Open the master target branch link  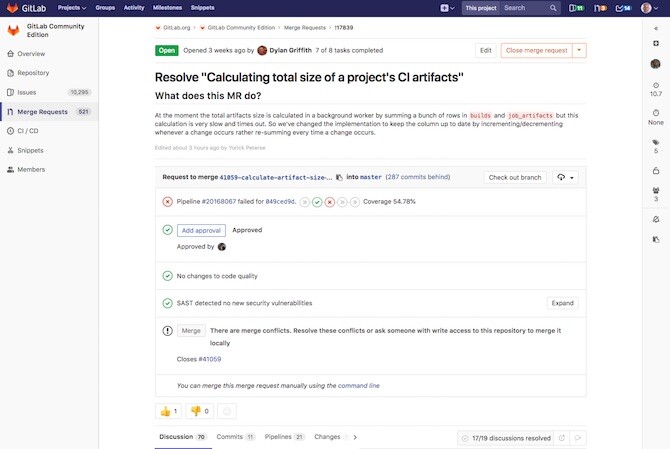(370, 177)
